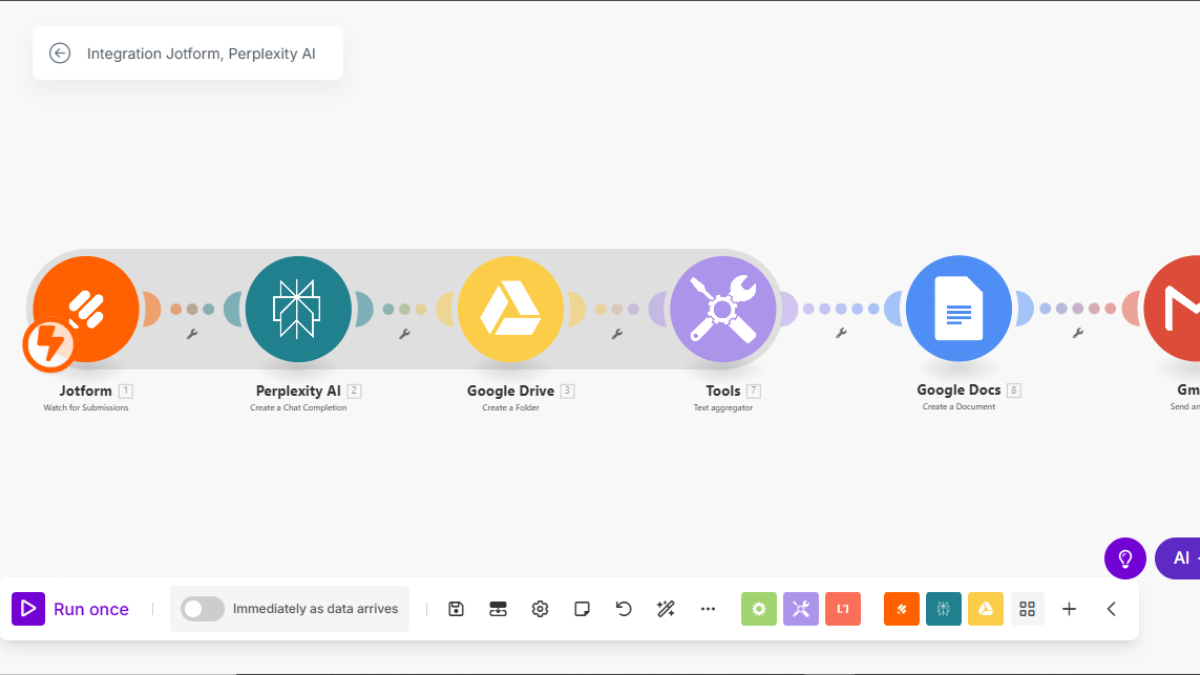Viewport: 1200px width, 675px height.
Task: Open the Google Docs Create a Document module
Action: [x=958, y=309]
